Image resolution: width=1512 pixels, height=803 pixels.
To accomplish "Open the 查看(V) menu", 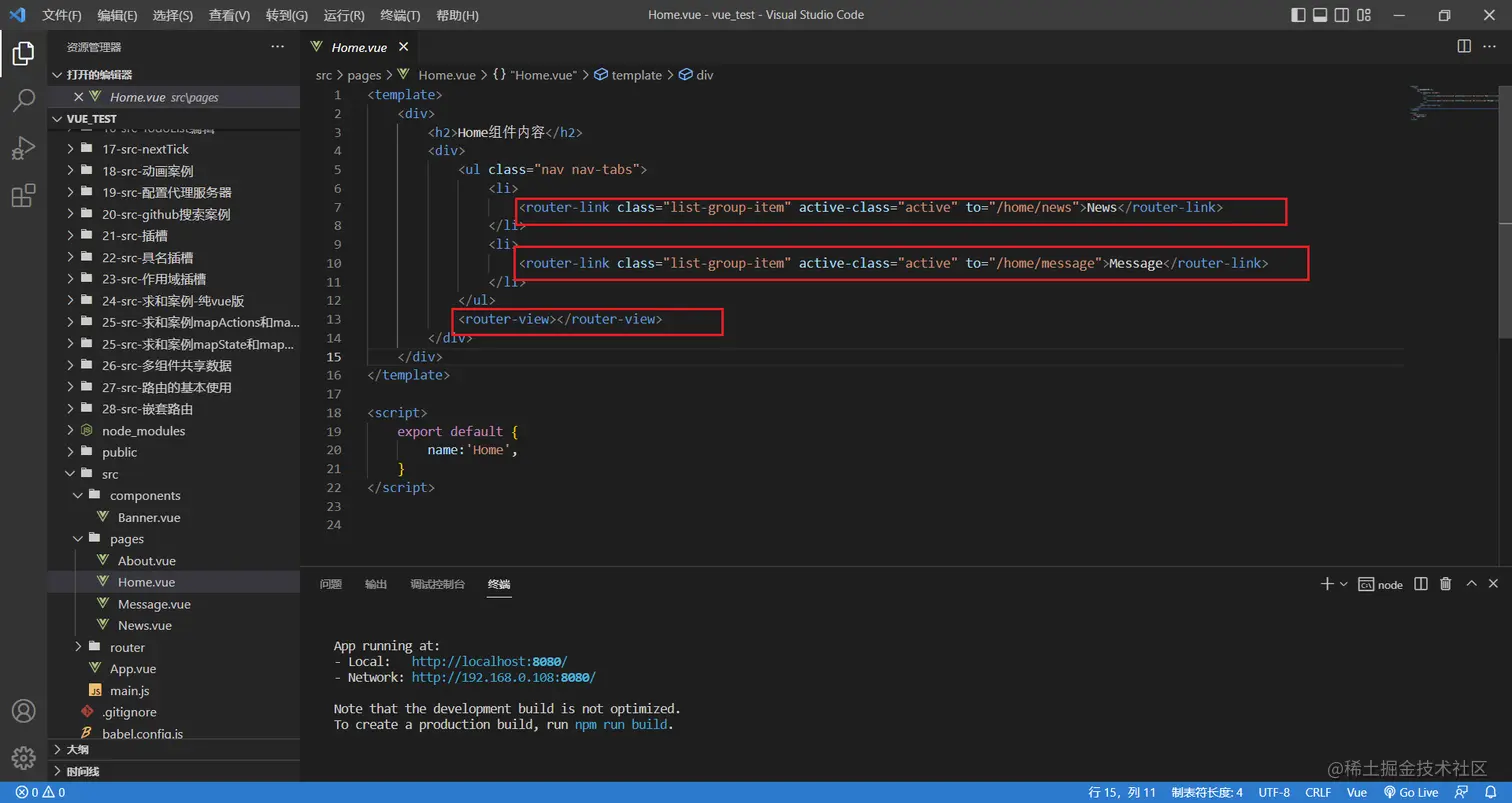I will point(230,15).
